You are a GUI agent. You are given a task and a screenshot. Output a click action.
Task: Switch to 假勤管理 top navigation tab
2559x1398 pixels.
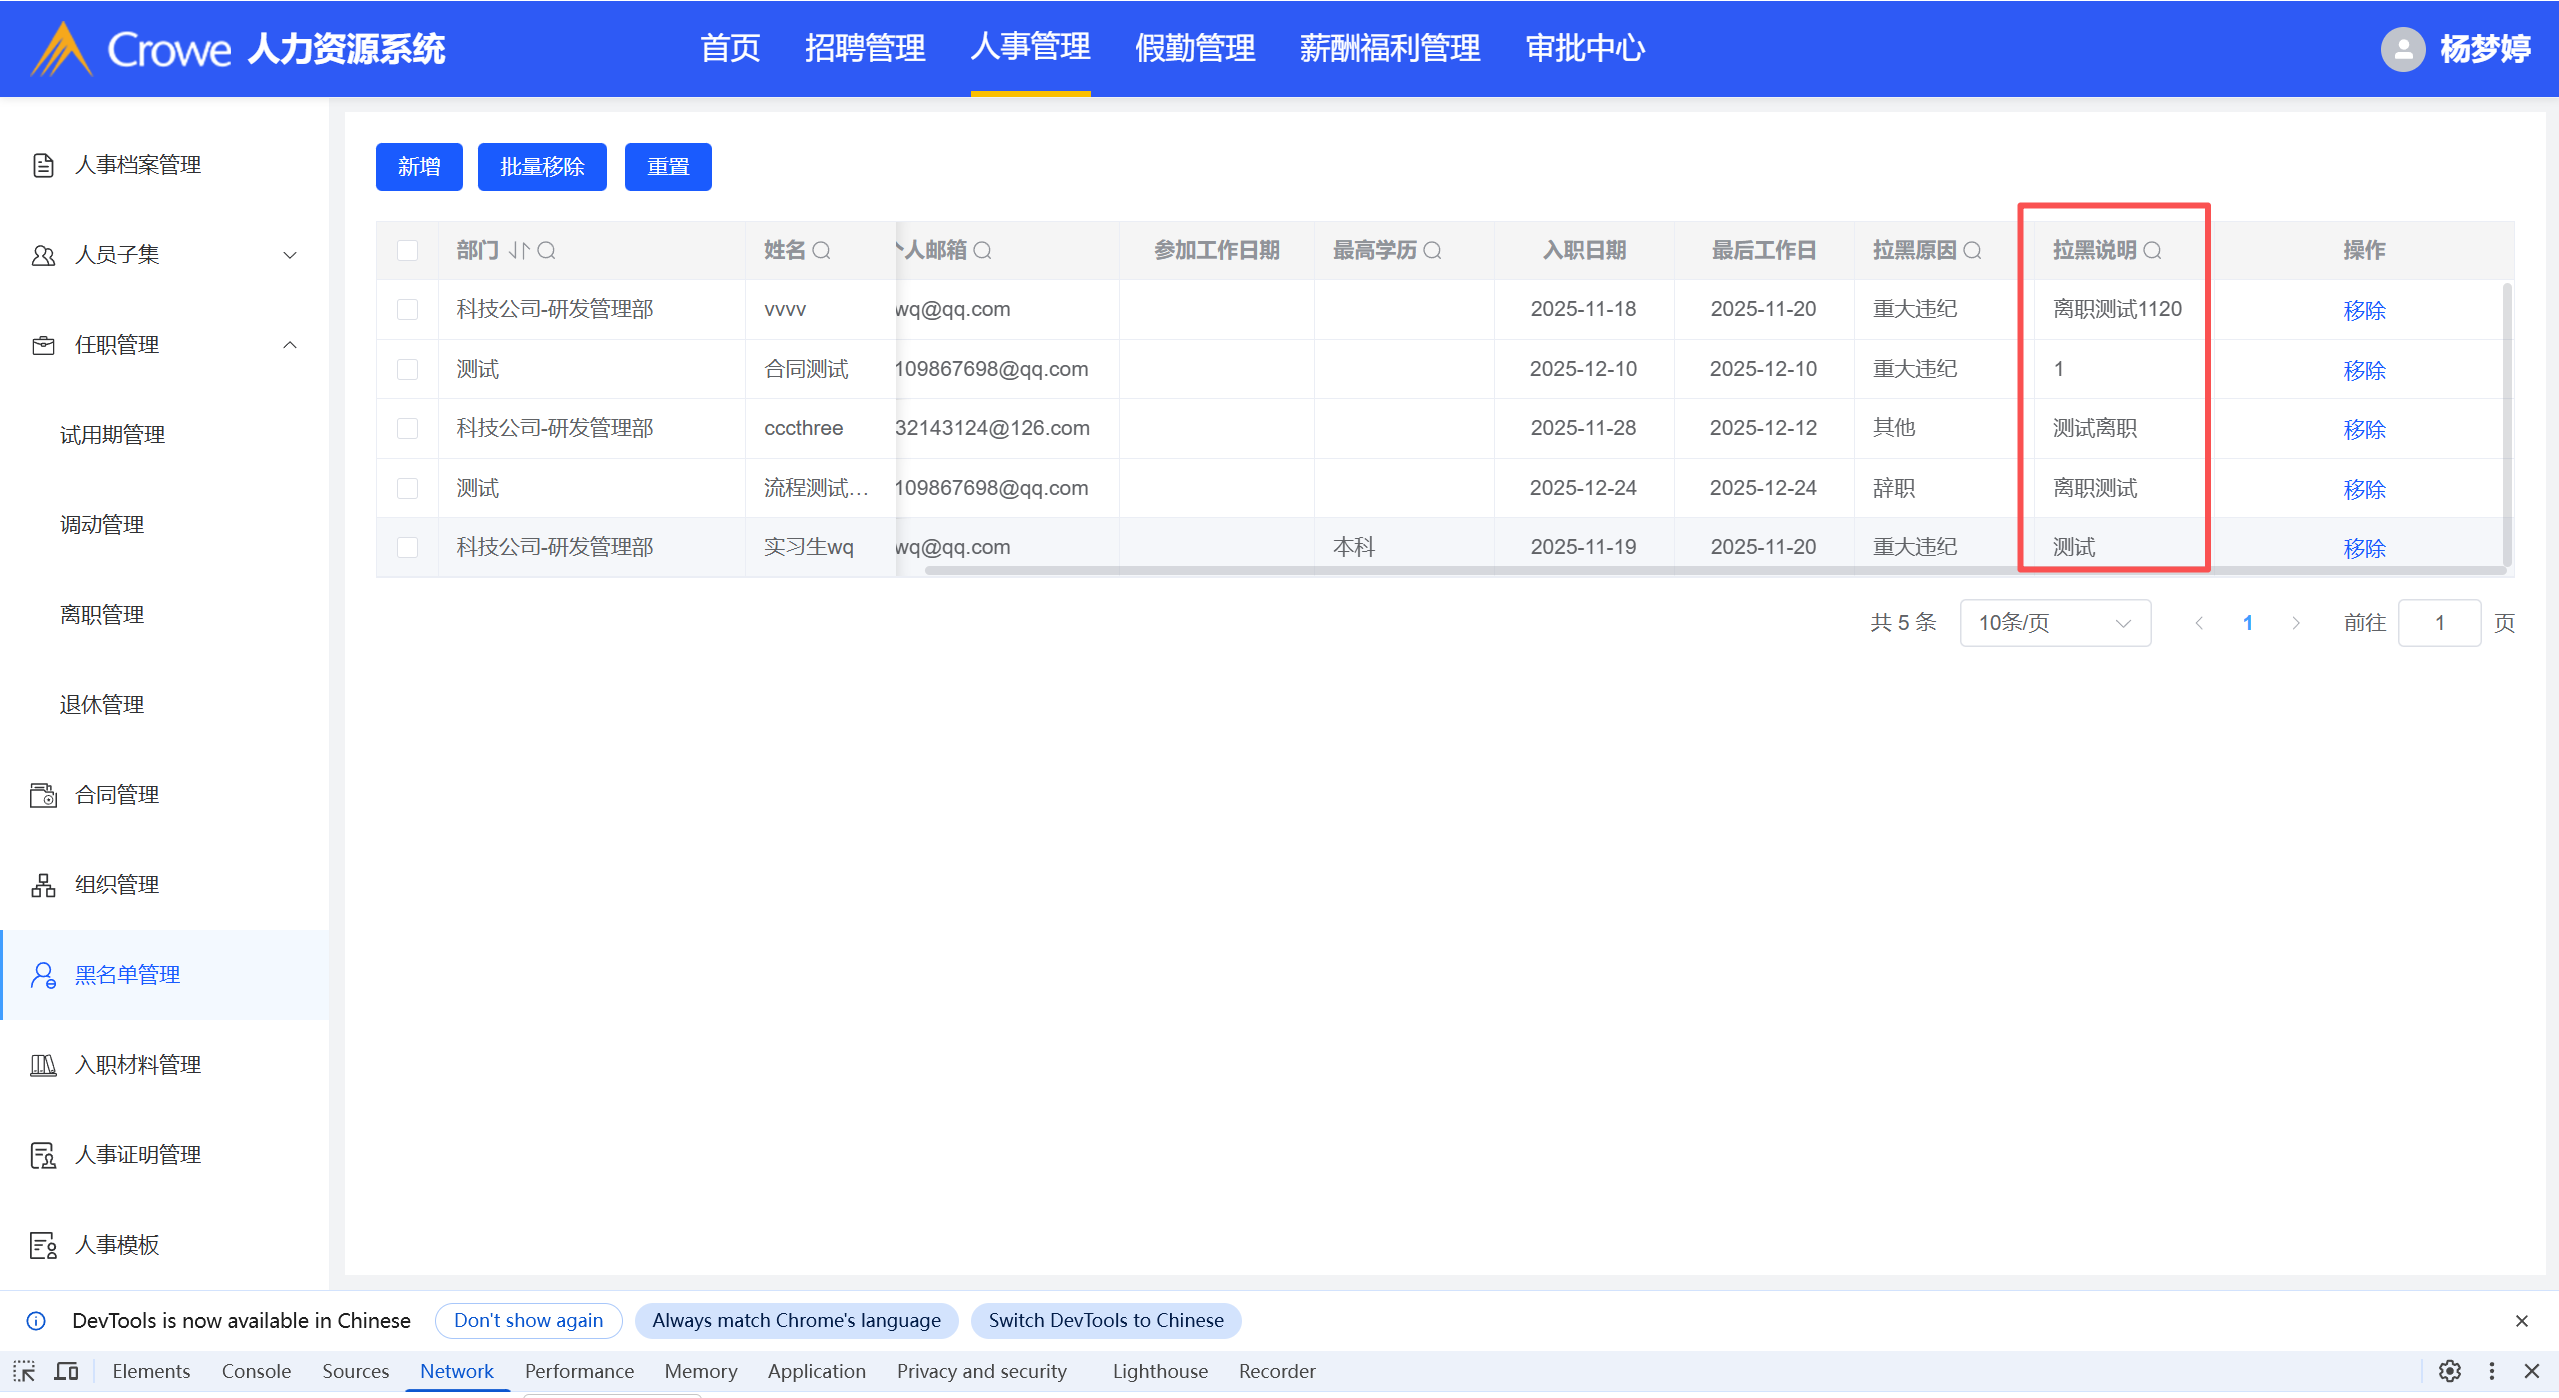1194,48
